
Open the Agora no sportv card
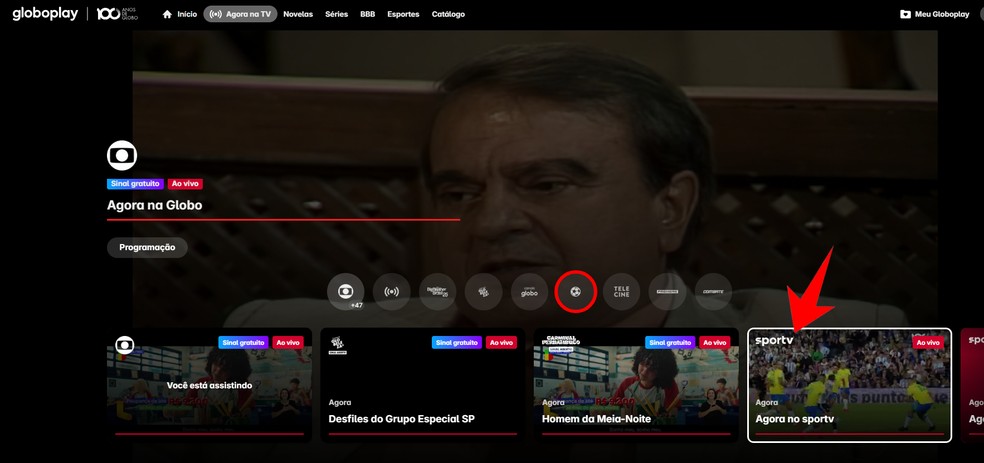coord(850,385)
